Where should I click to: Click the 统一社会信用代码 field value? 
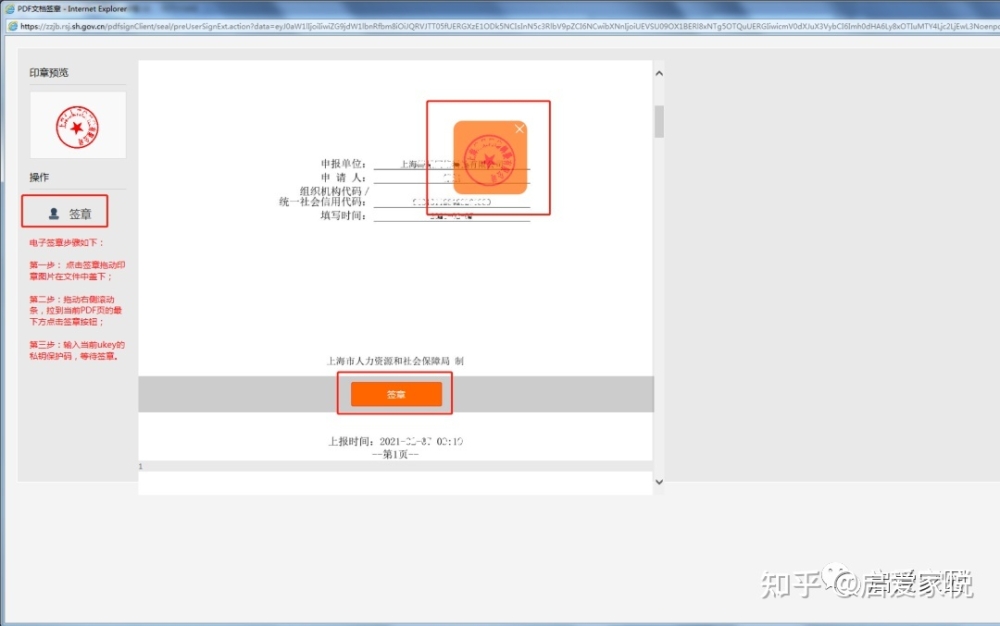pyautogui.click(x=452, y=202)
